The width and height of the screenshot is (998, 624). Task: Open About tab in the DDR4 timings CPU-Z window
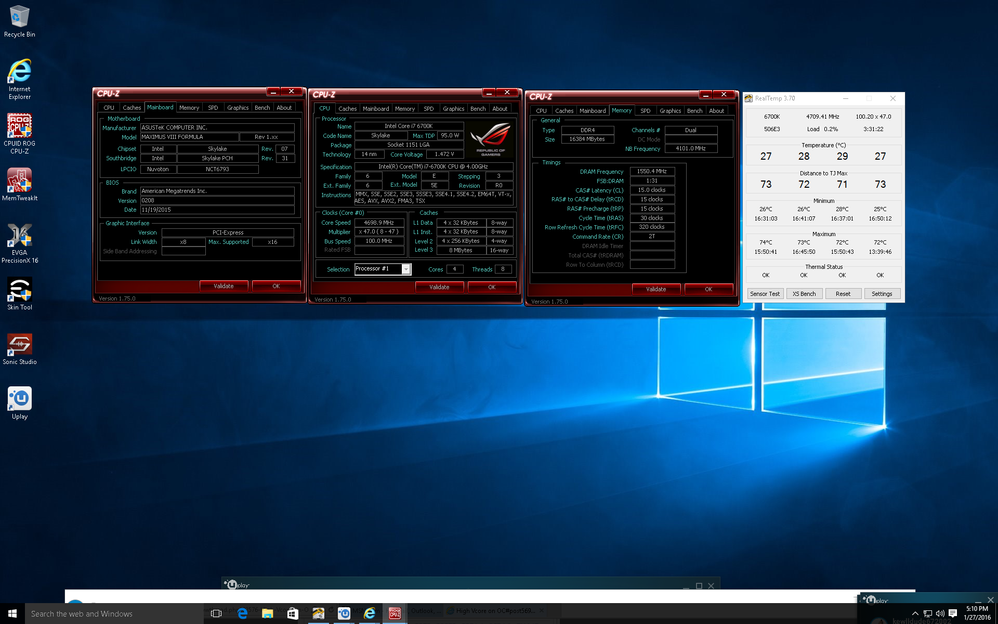click(x=716, y=111)
